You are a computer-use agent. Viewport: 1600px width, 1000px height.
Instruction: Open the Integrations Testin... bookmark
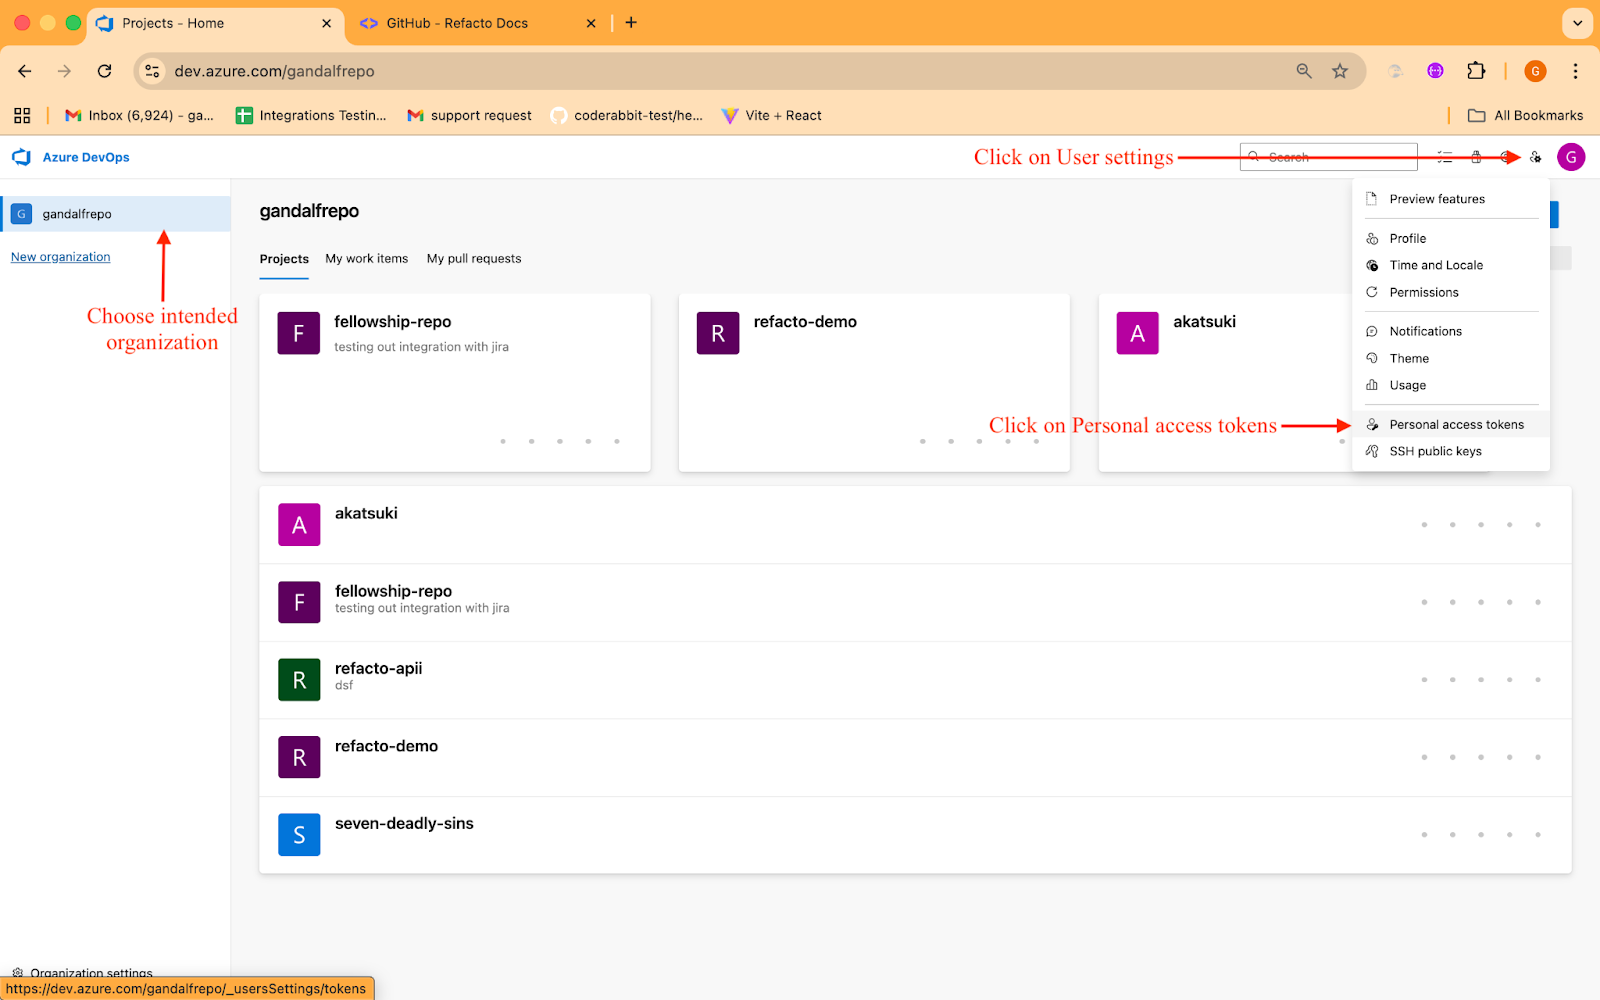click(x=311, y=115)
